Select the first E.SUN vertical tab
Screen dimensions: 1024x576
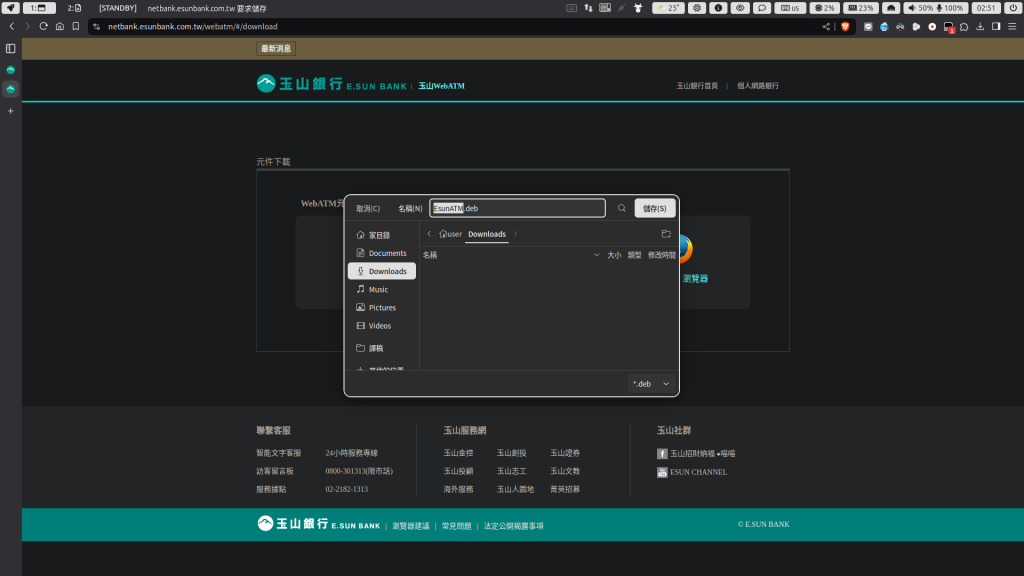(x=10, y=69)
